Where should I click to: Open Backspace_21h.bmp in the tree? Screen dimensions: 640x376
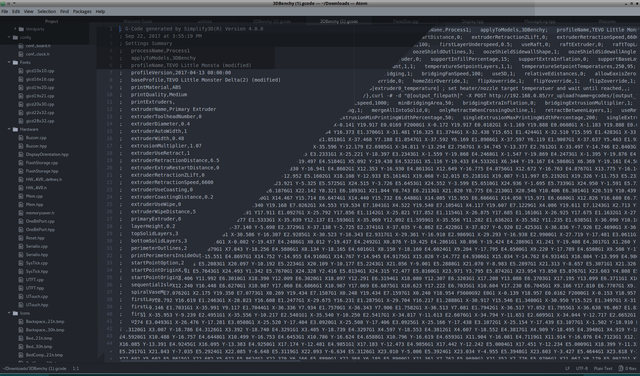pos(45,322)
